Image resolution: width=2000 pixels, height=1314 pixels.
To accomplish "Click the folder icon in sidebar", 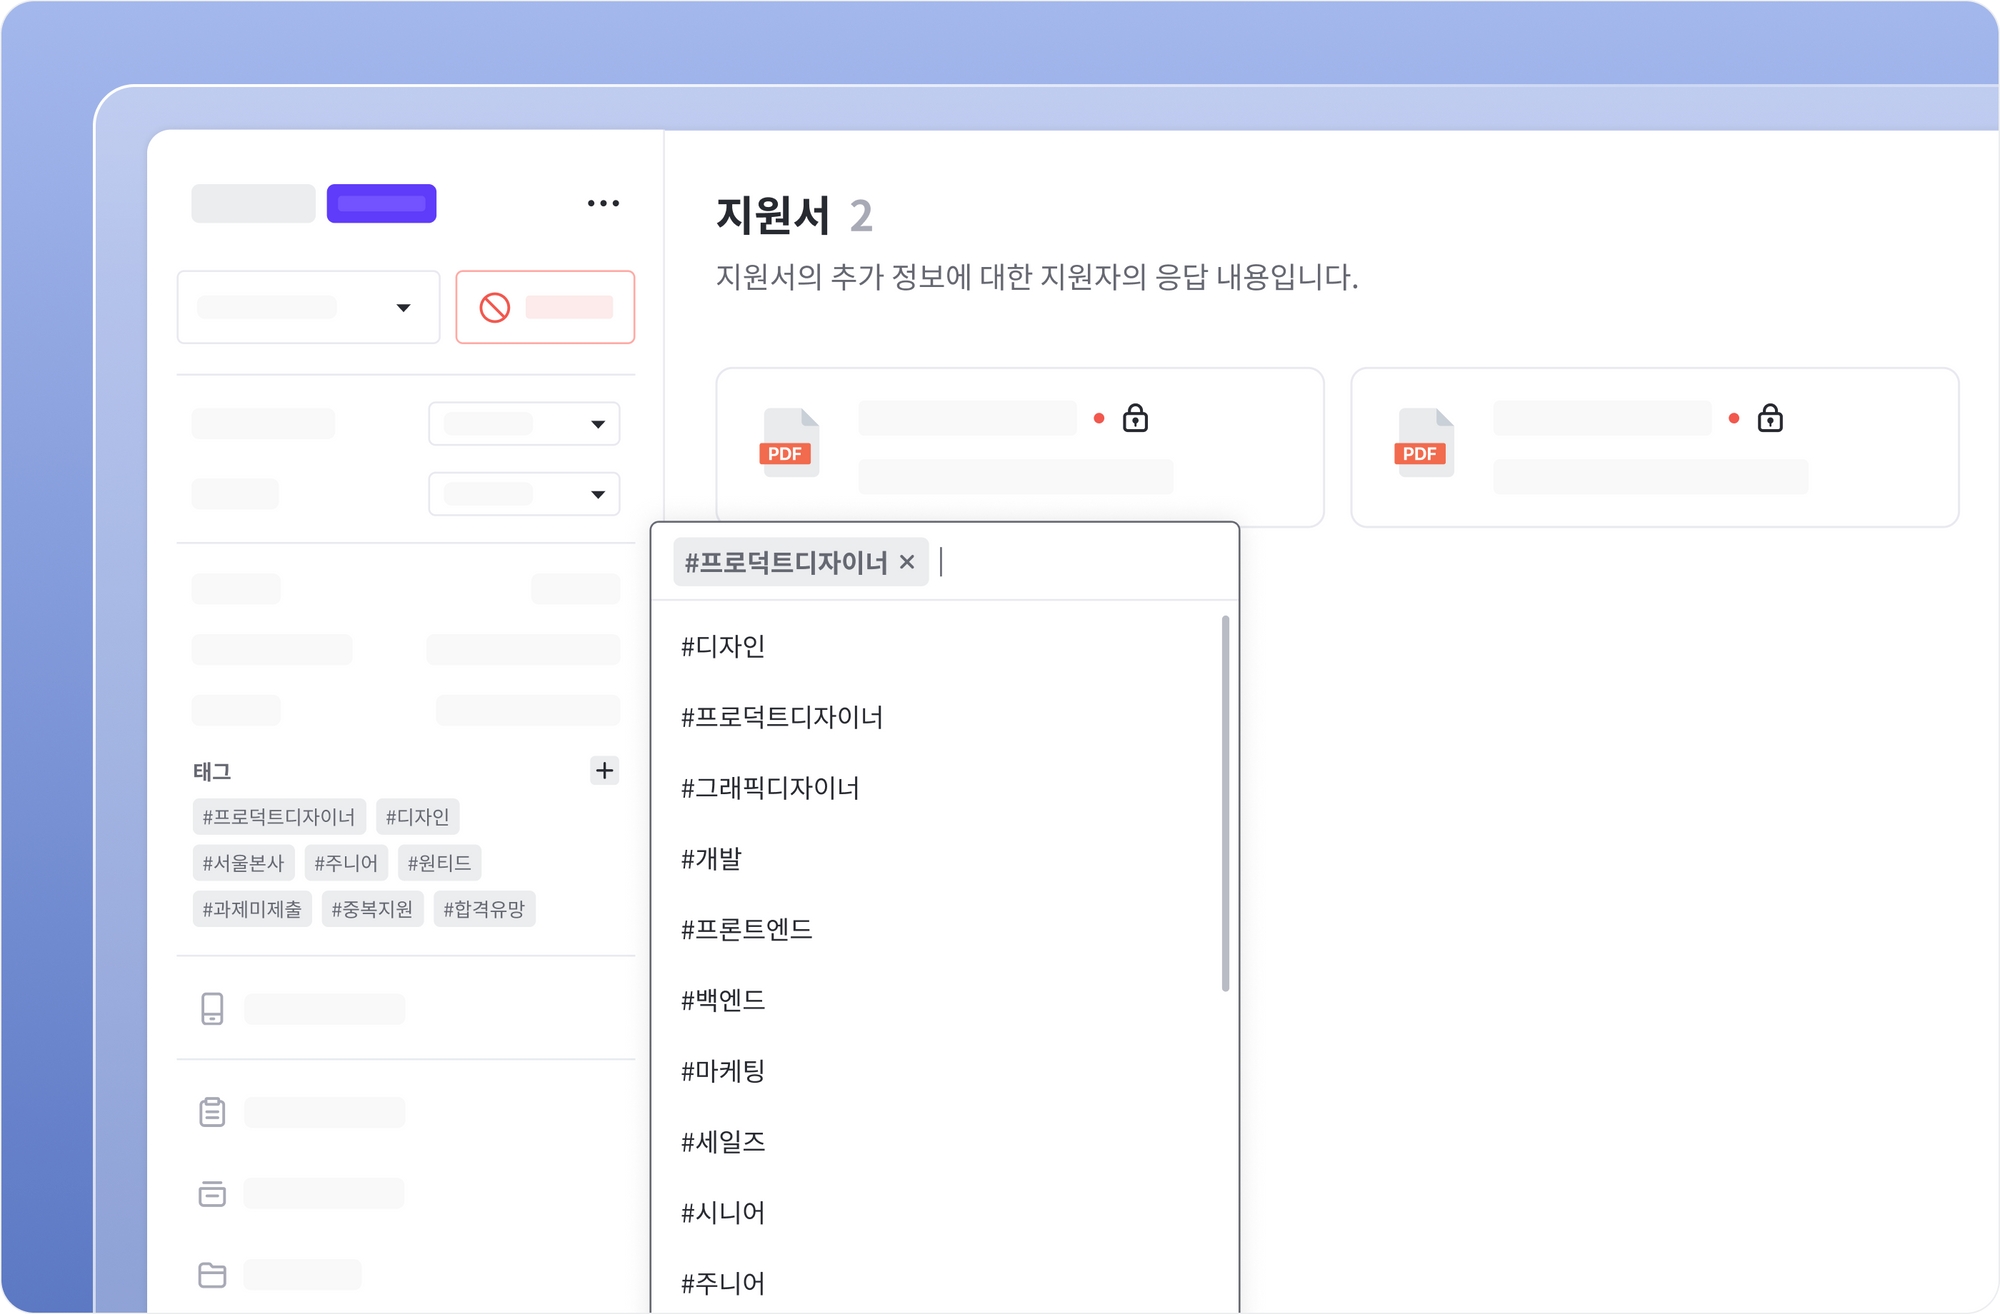I will [x=212, y=1274].
